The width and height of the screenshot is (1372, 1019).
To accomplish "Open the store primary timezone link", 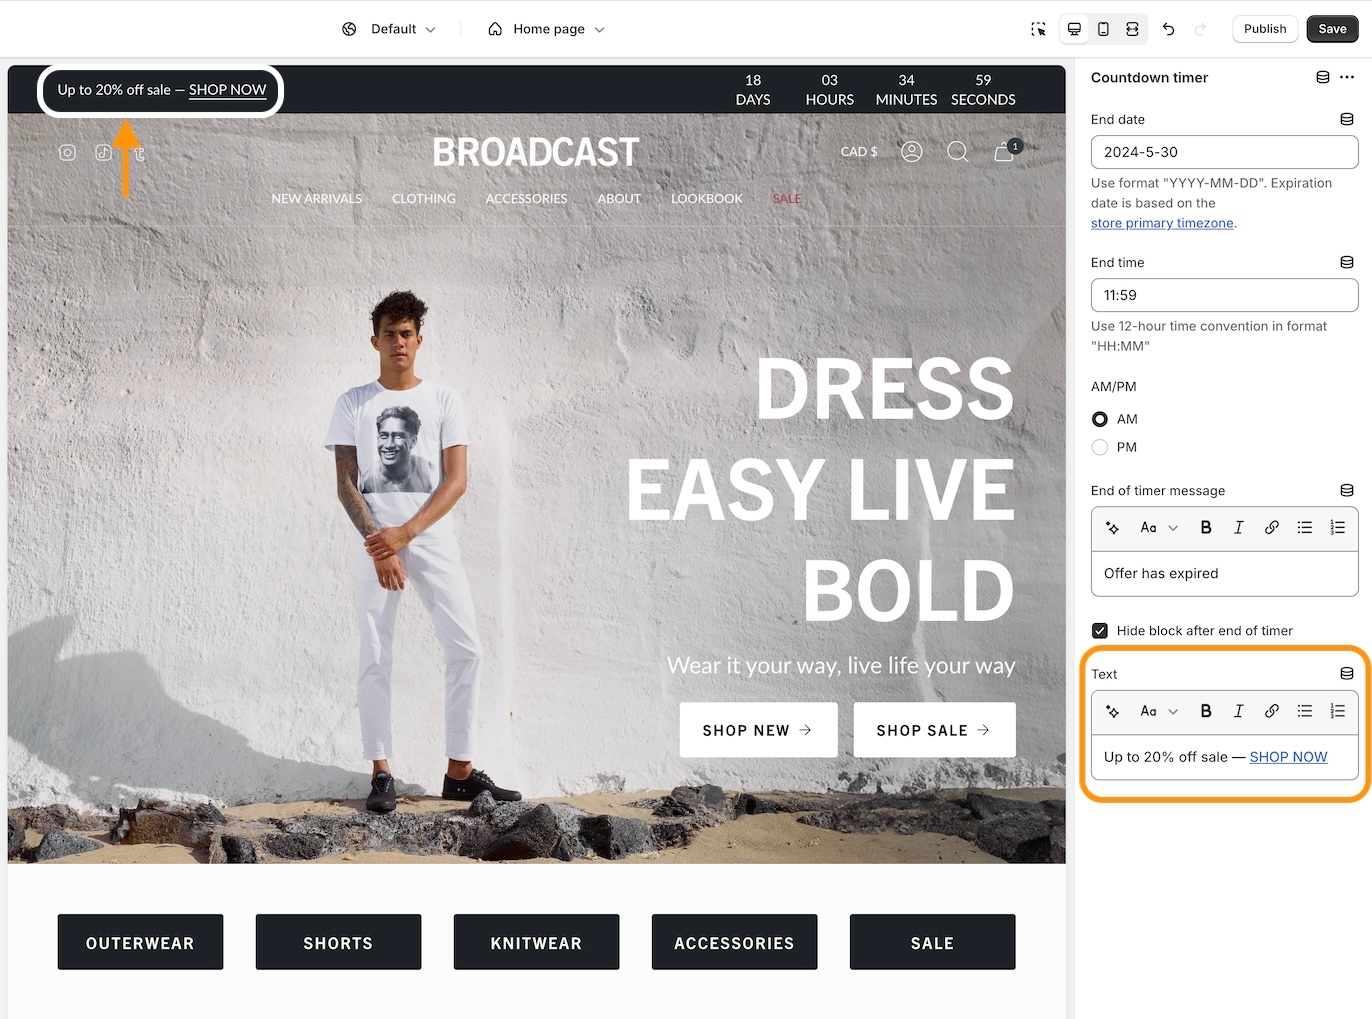I will click(x=1162, y=223).
